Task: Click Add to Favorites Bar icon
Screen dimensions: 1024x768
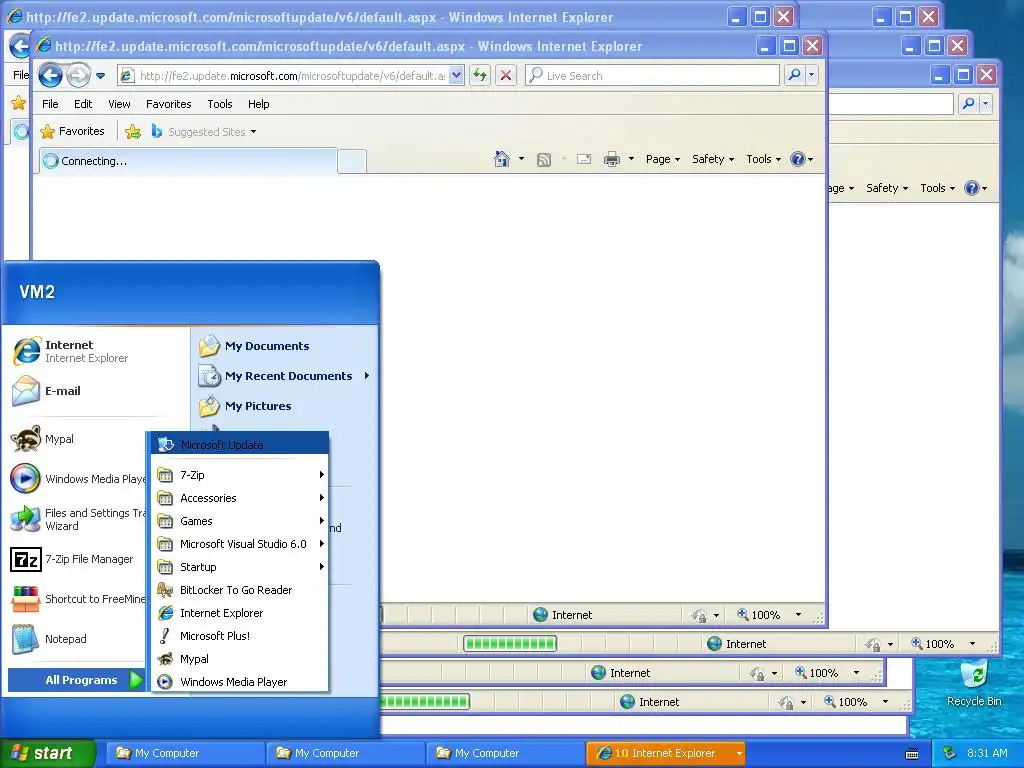Action: point(133,131)
